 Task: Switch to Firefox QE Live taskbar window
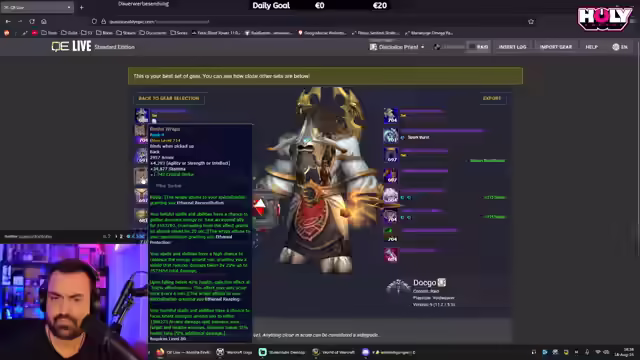point(183,352)
